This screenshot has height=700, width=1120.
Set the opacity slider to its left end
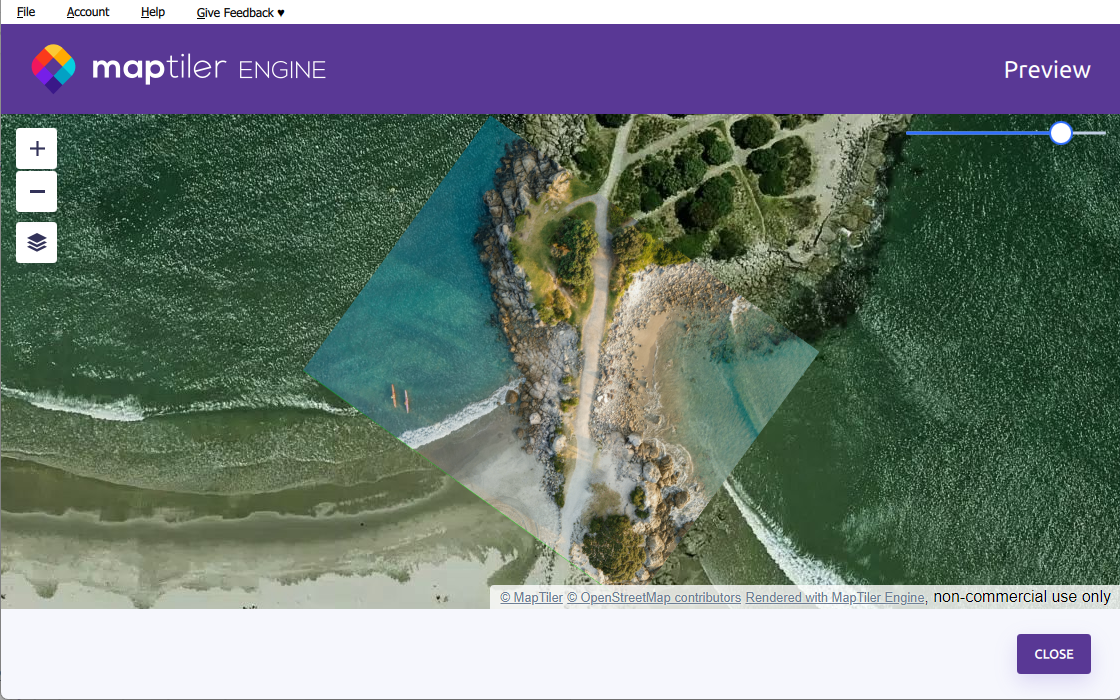(x=908, y=133)
